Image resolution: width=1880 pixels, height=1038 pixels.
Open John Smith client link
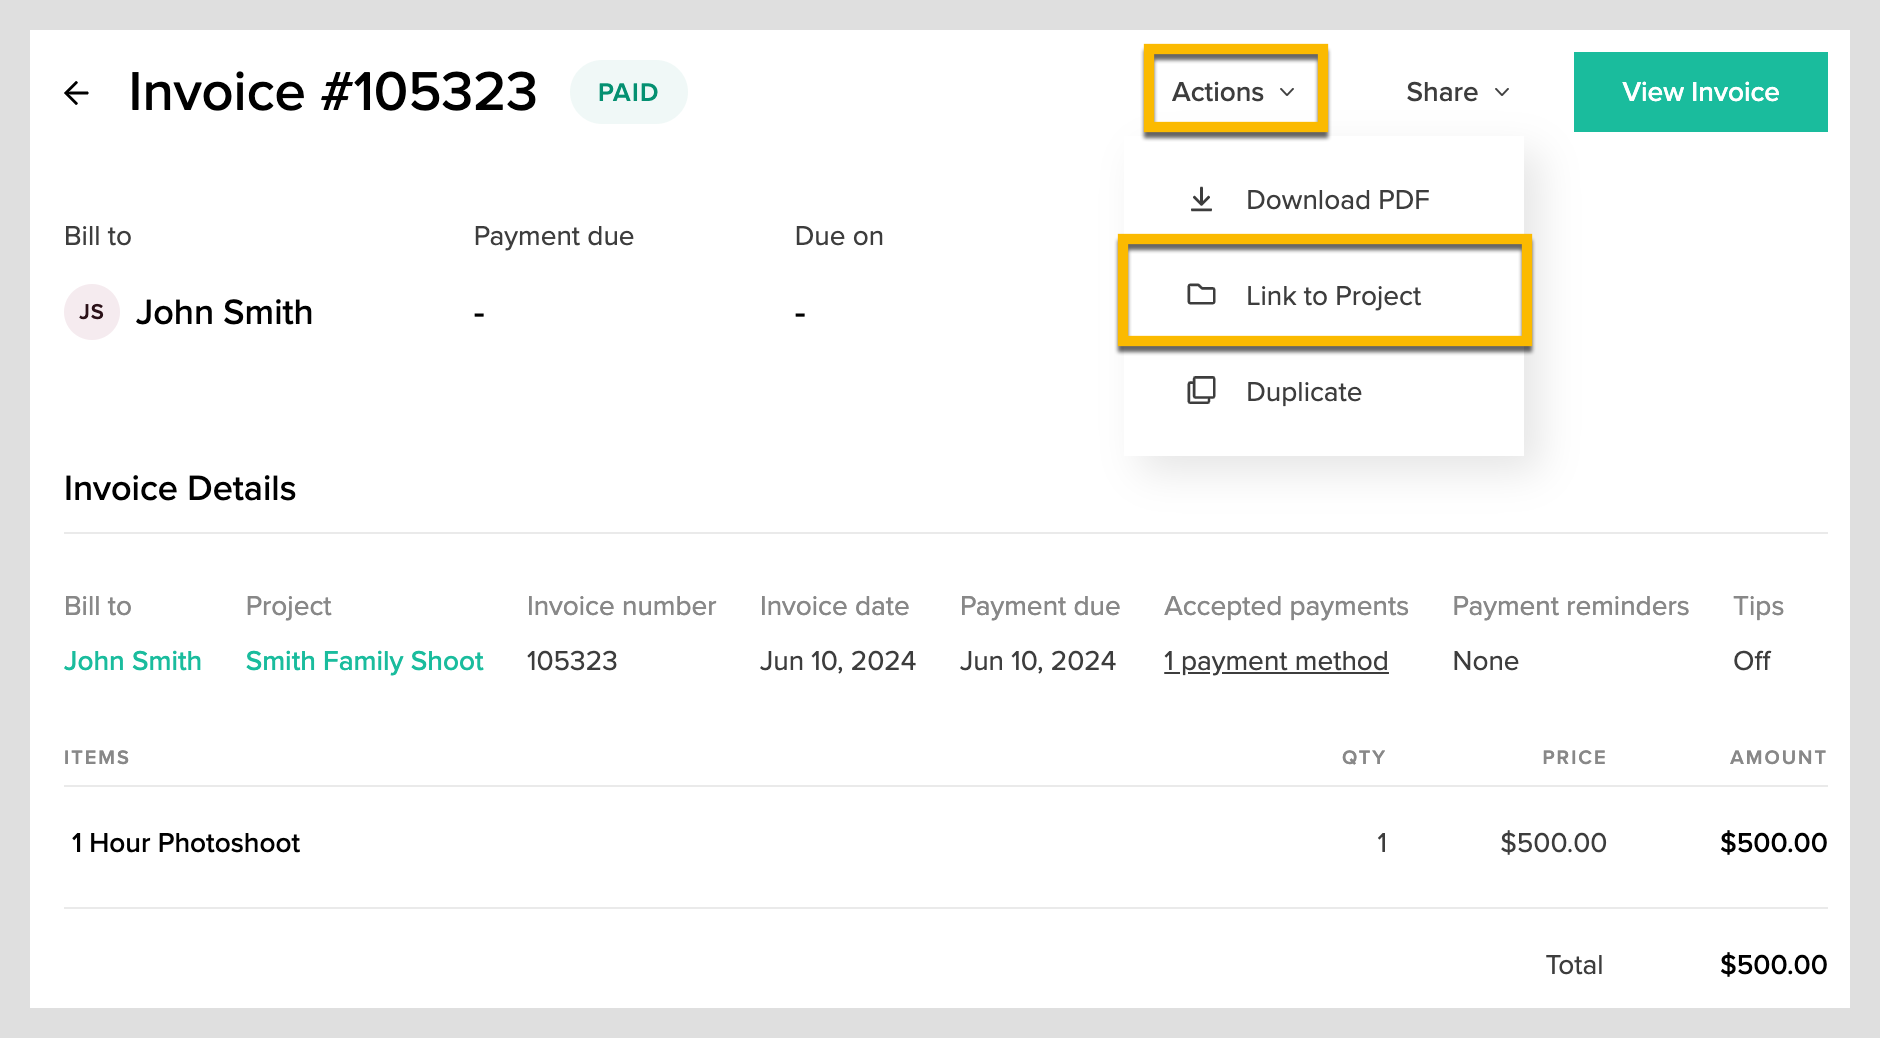click(133, 661)
